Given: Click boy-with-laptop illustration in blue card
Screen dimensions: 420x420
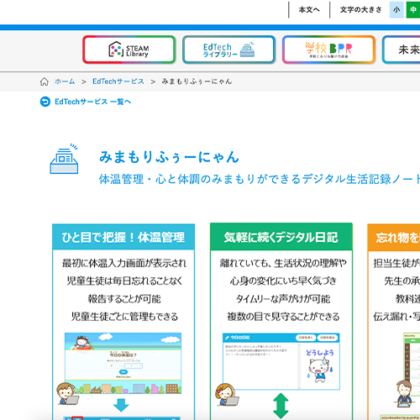Looking at the screenshot, I should pos(67,394).
